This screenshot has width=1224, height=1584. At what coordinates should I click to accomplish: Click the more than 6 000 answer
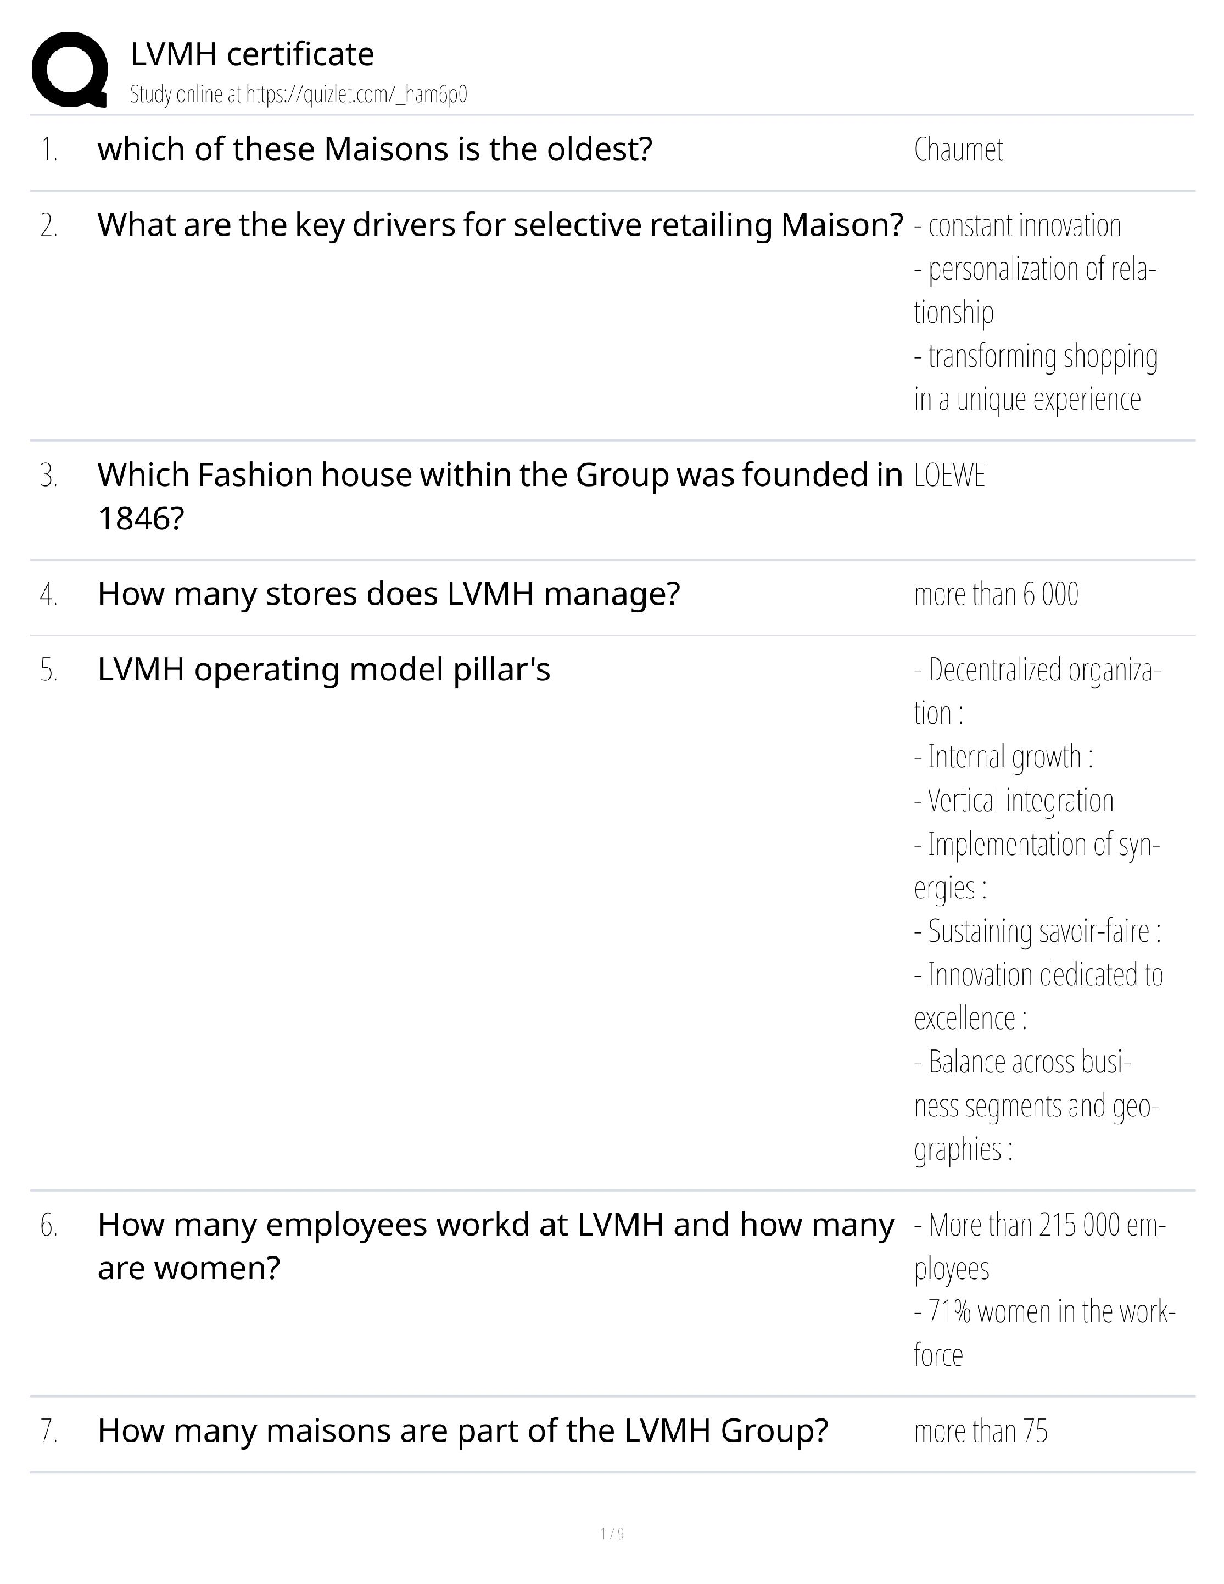[996, 595]
